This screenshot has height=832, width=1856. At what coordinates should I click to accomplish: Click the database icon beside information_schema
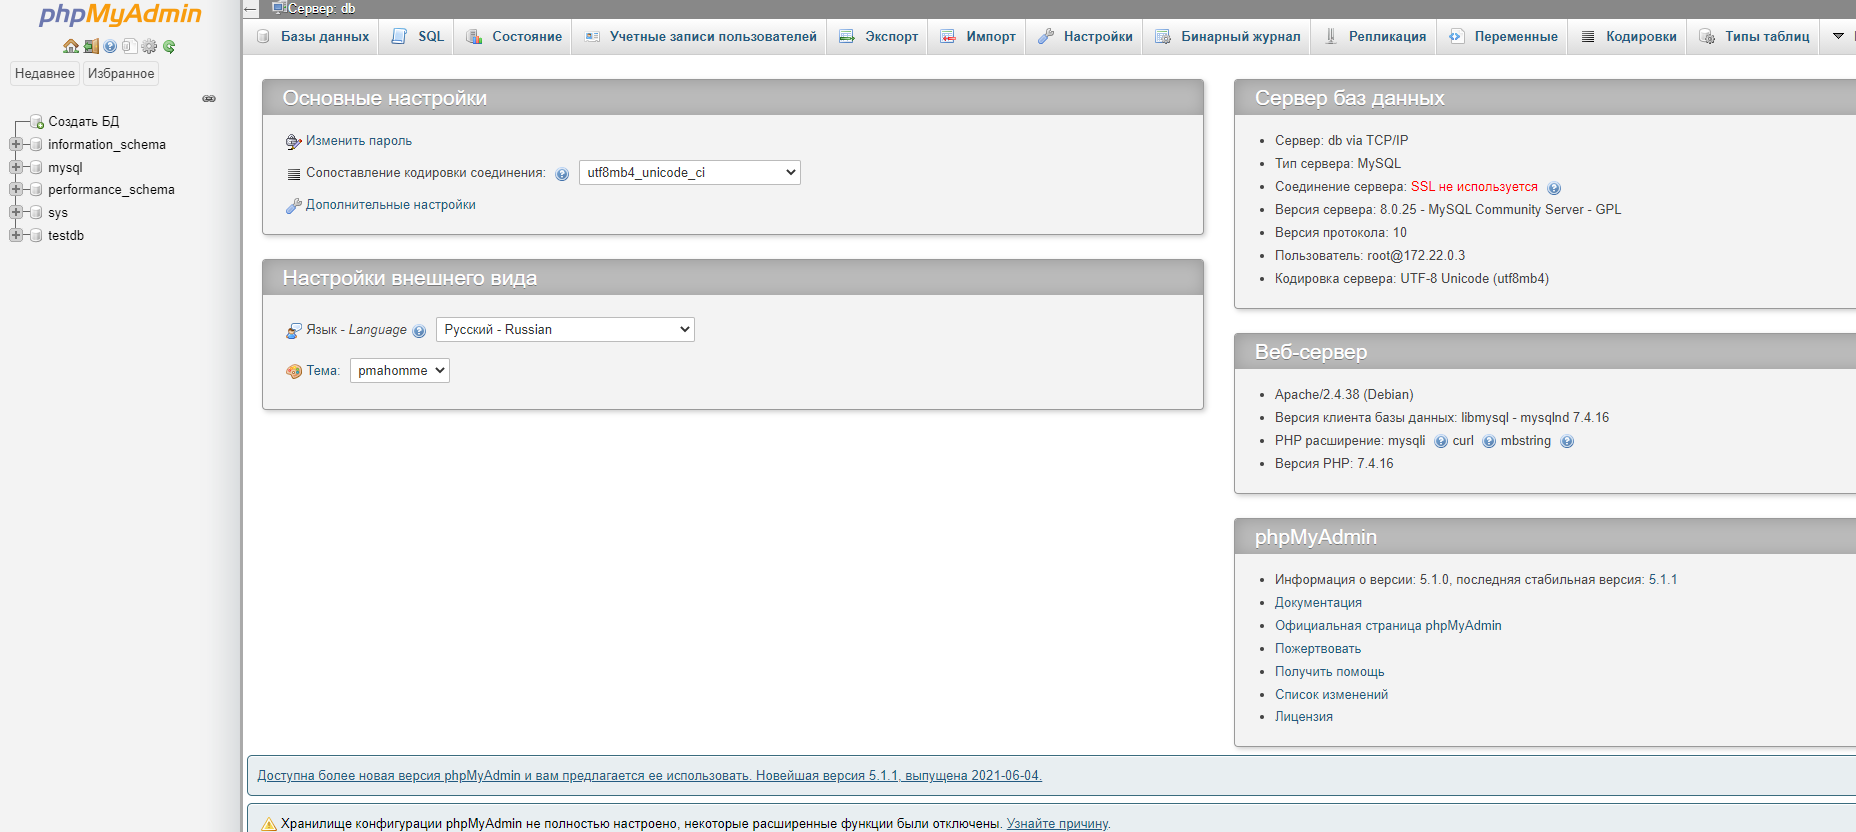click(37, 145)
